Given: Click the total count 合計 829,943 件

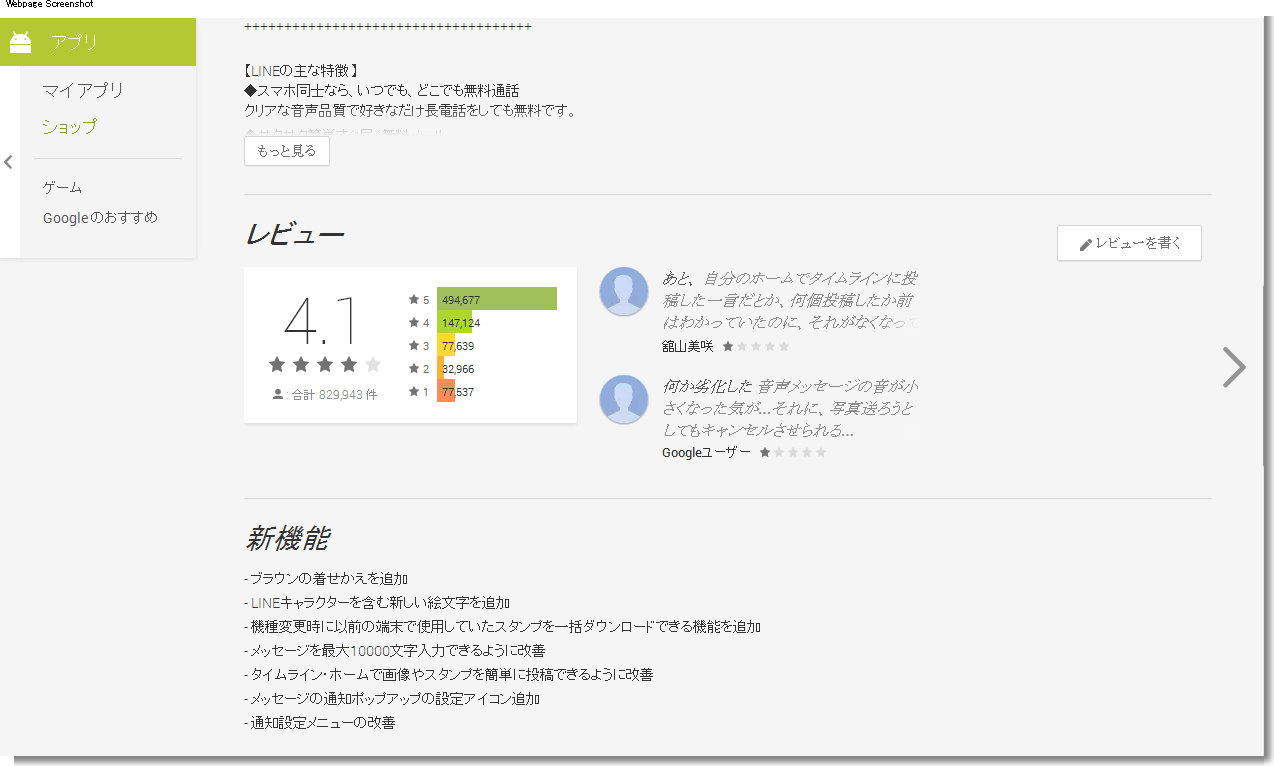Looking at the screenshot, I should 334,395.
